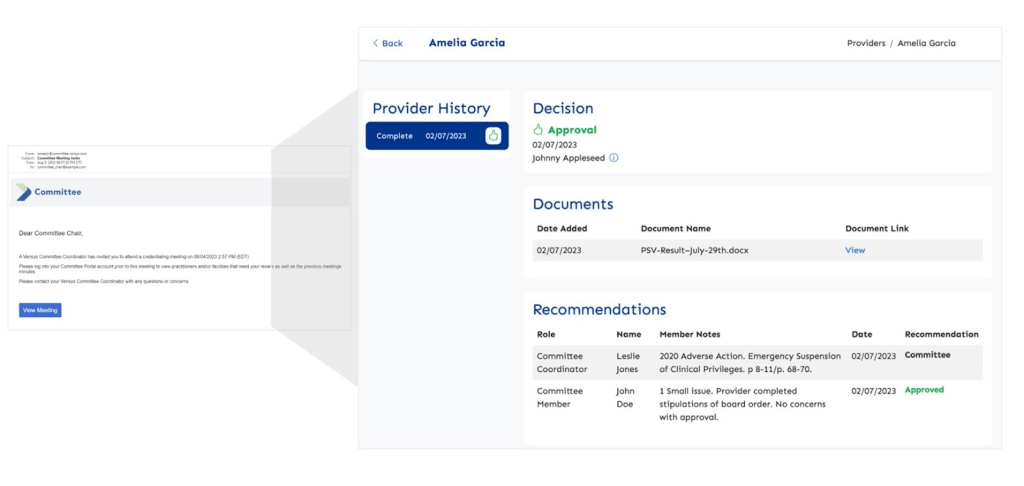Open the View link for PSV-Result document
The image size is (1024, 486).
(855, 250)
